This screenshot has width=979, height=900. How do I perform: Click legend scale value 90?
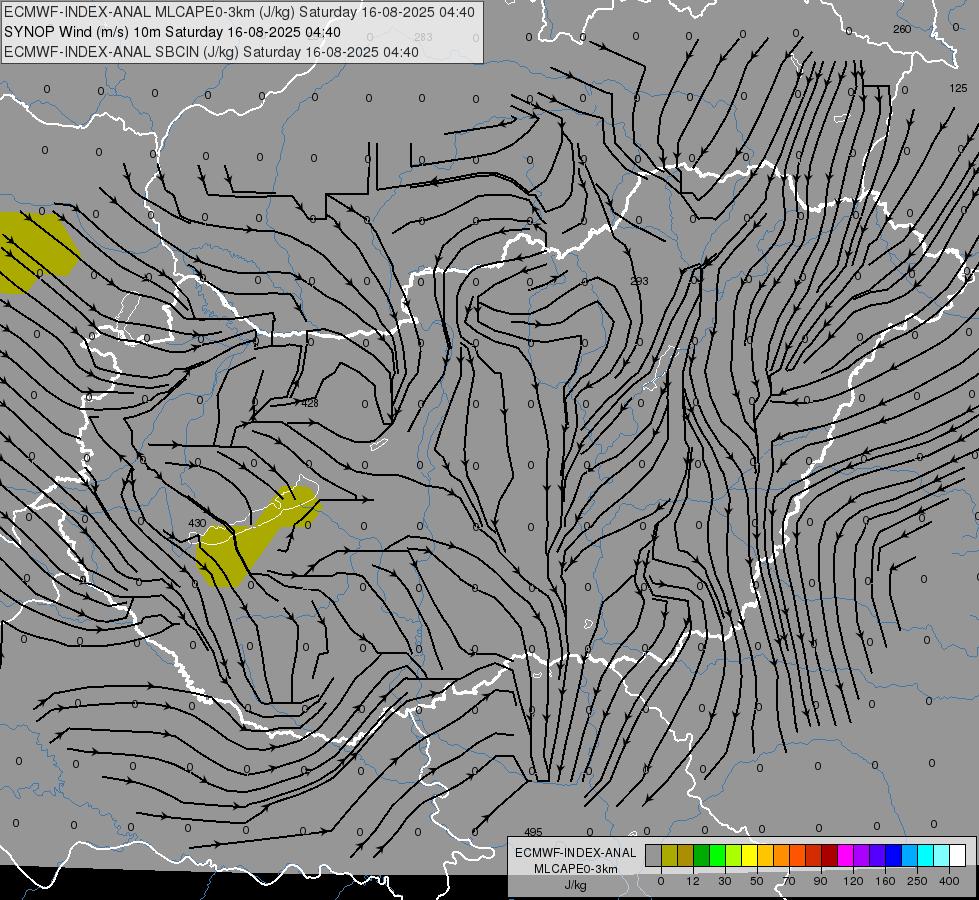pos(820,881)
